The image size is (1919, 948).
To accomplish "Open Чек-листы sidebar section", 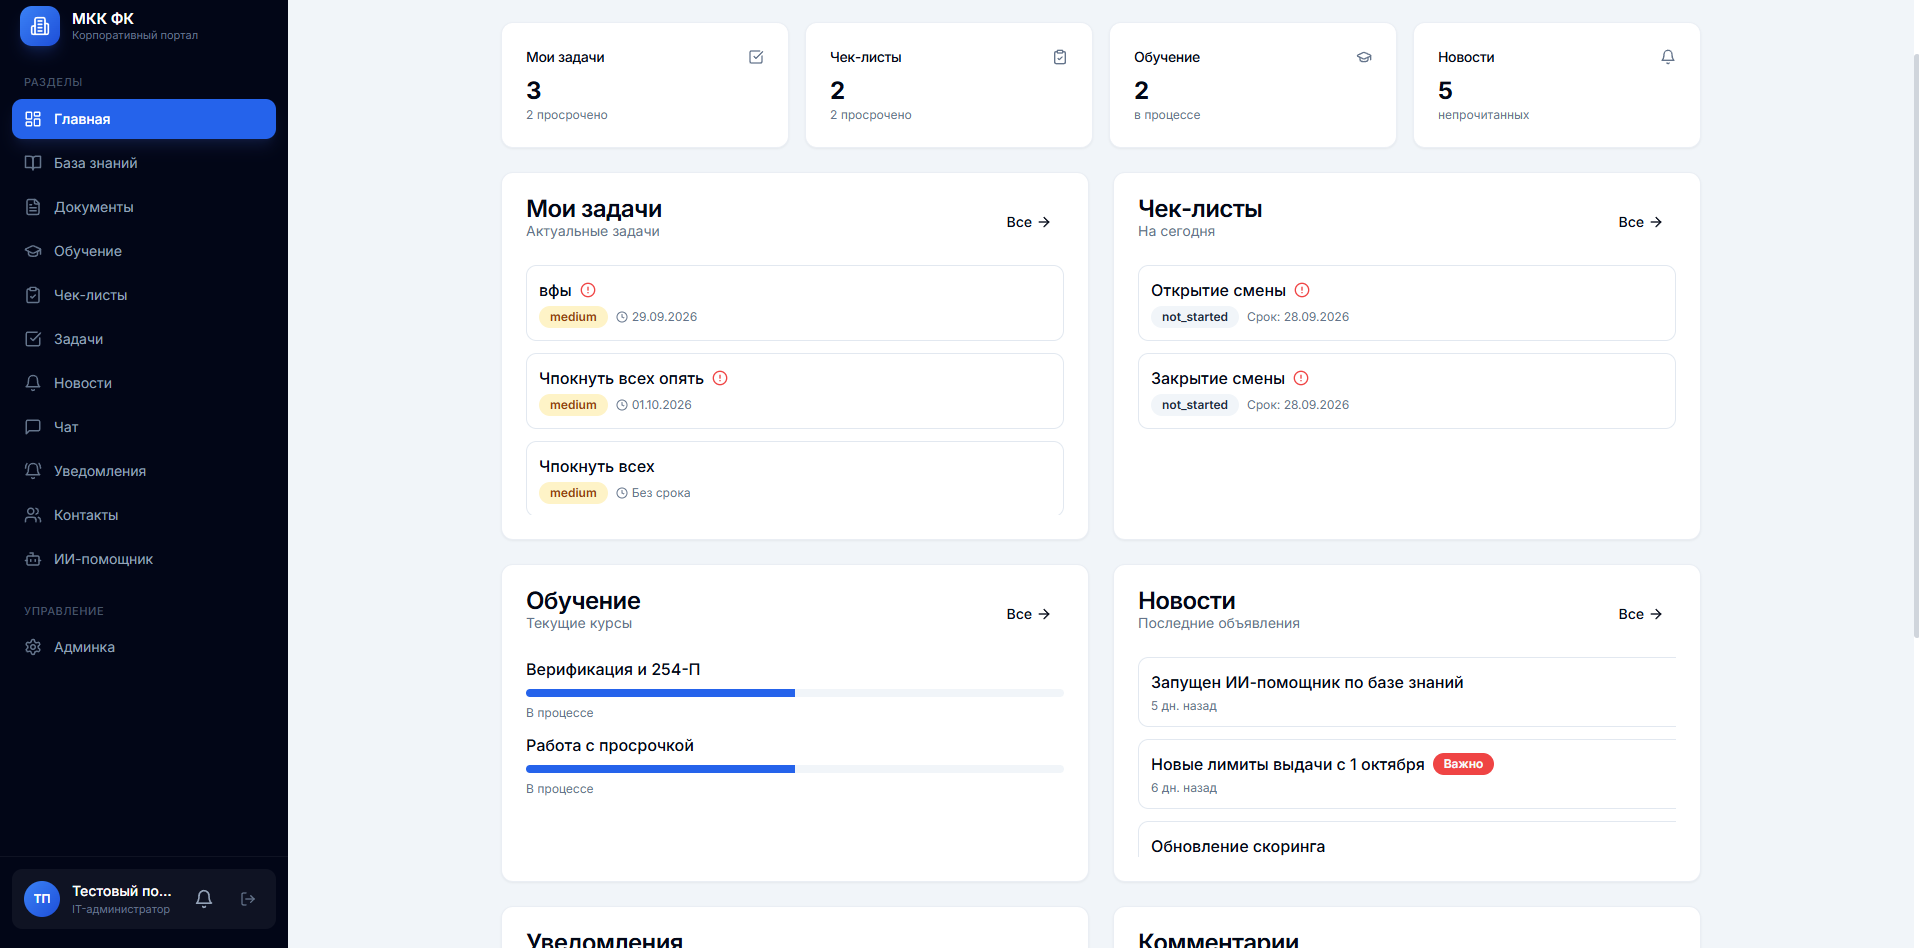I will pyautogui.click(x=144, y=295).
